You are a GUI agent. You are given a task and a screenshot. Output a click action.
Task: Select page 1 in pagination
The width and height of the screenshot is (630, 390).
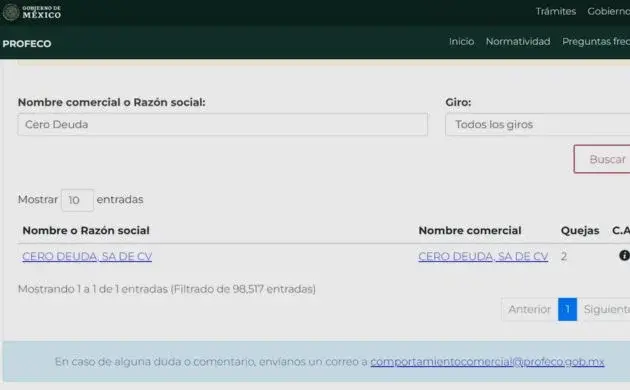(x=567, y=309)
